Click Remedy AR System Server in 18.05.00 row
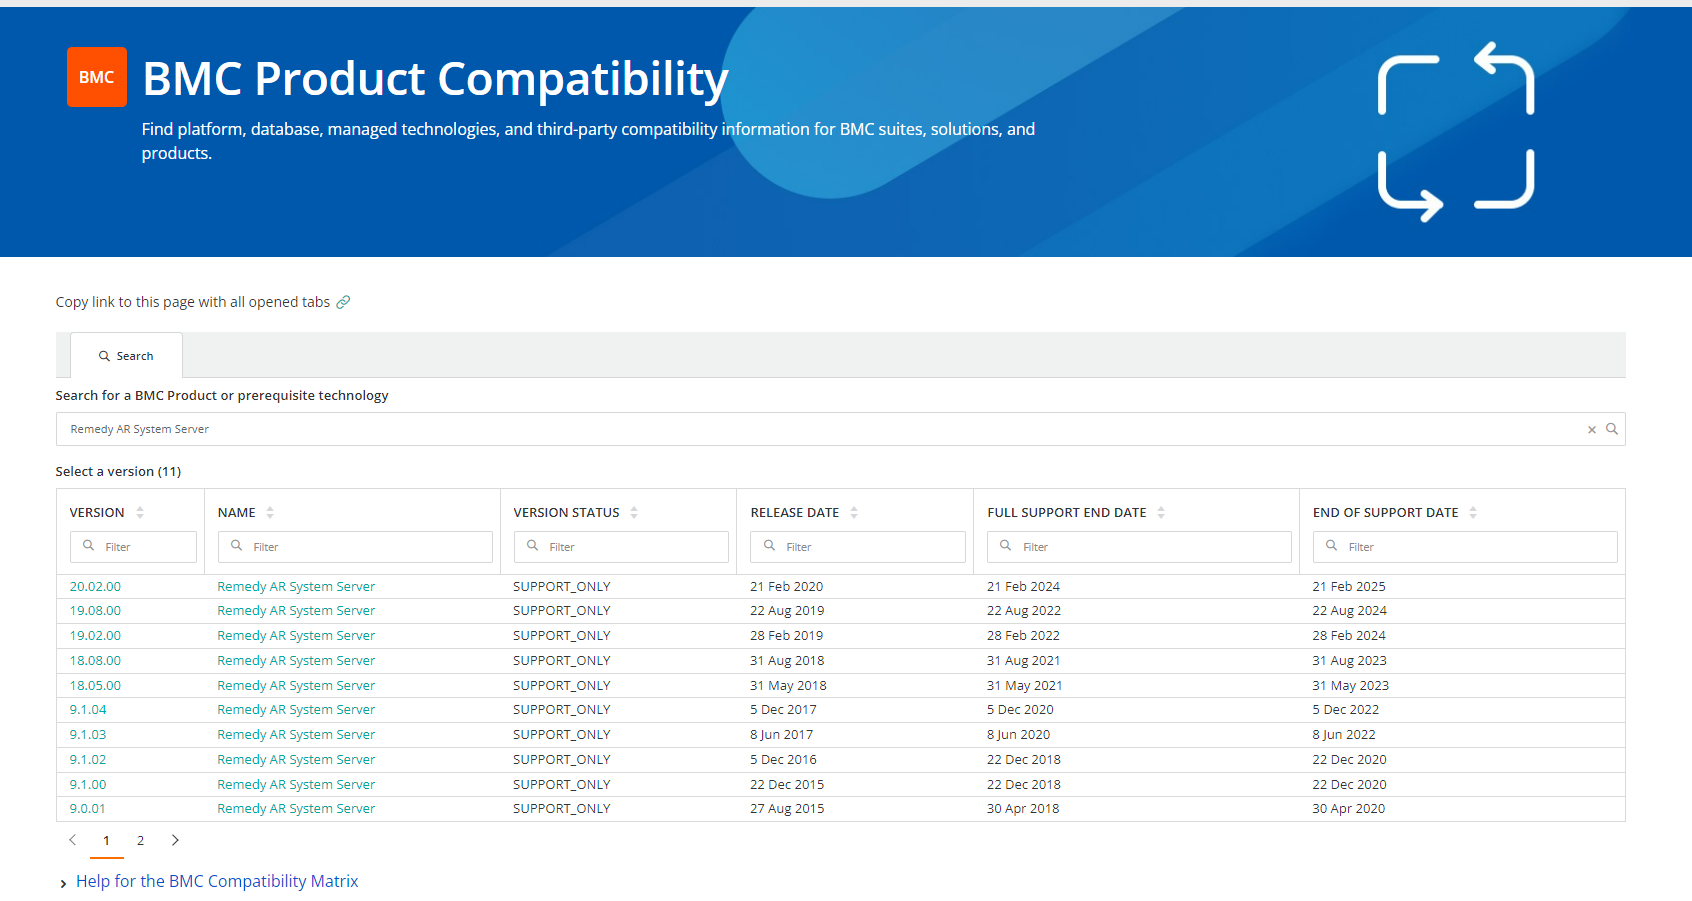The width and height of the screenshot is (1692, 901). point(296,685)
